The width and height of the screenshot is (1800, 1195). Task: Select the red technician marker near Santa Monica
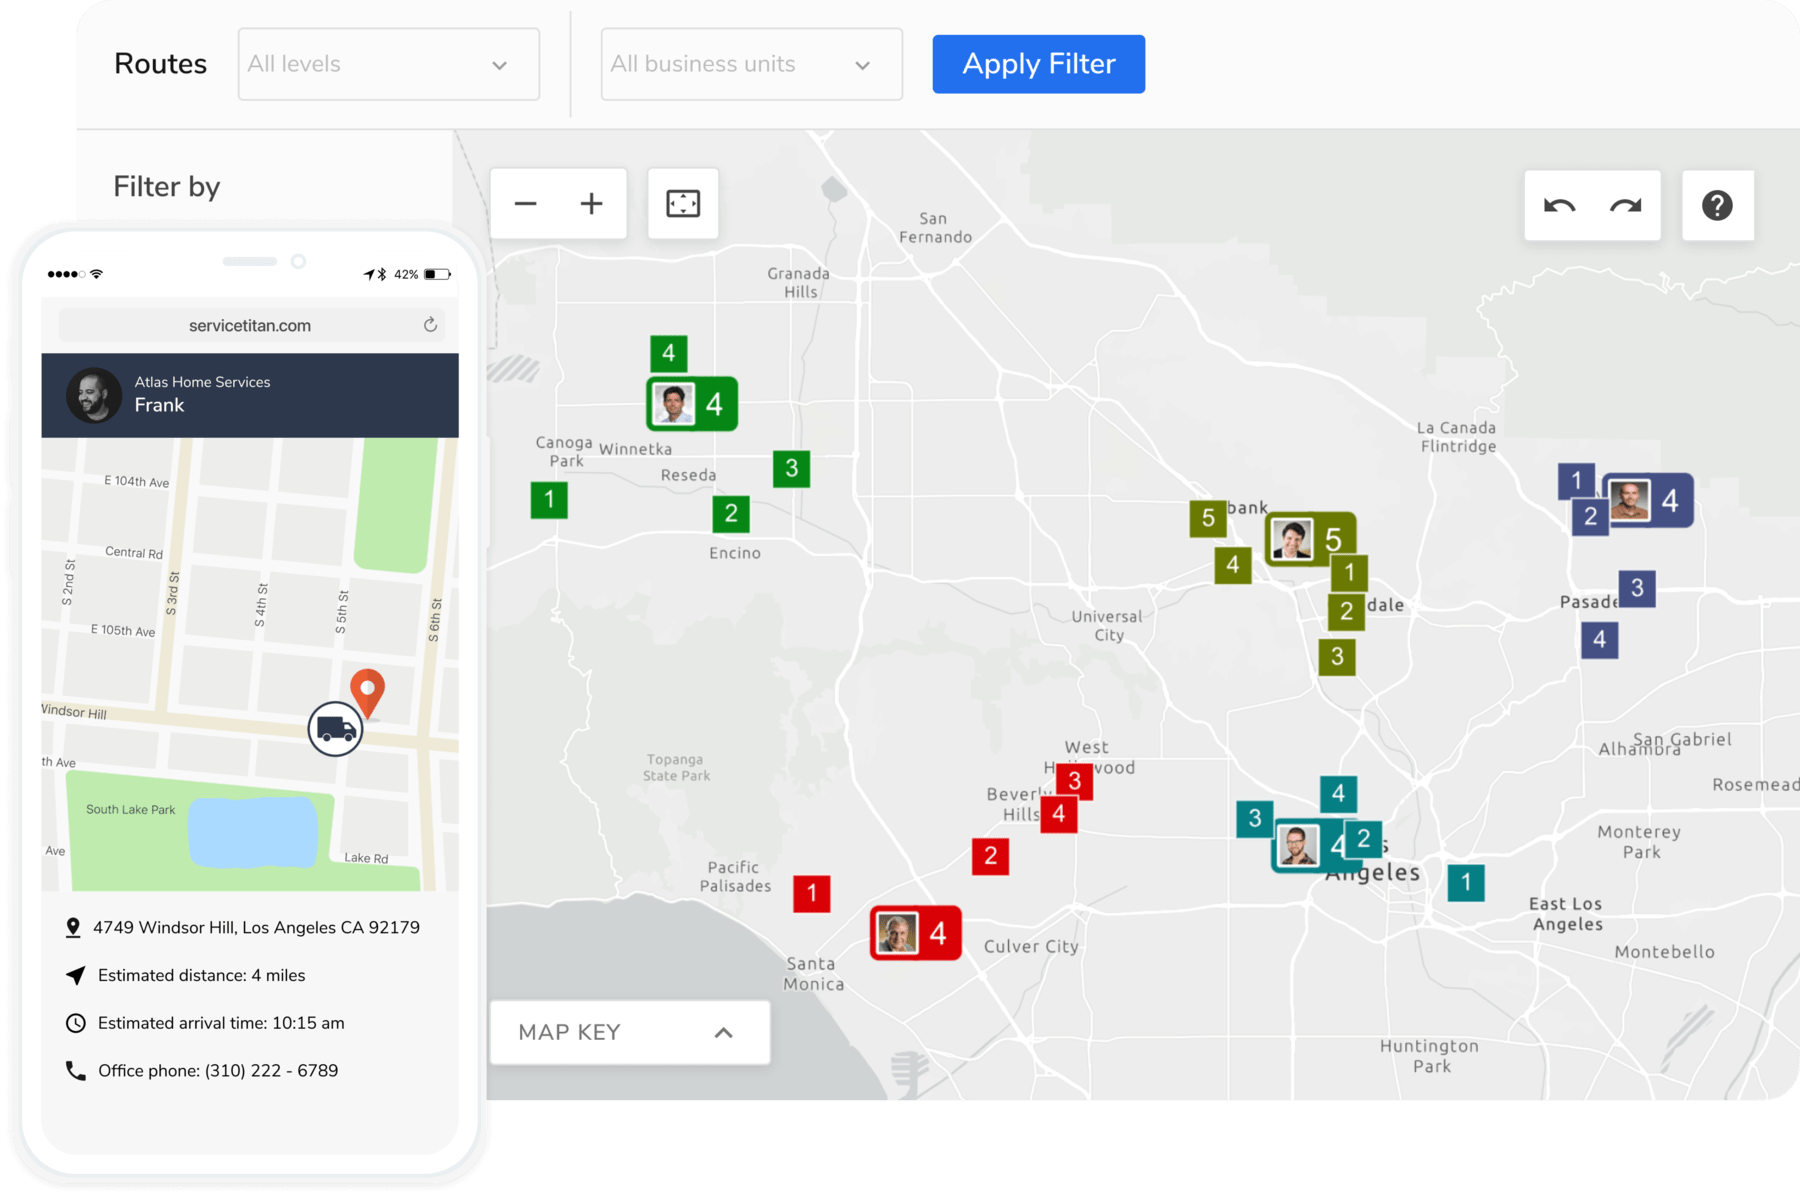pyautogui.click(x=916, y=933)
